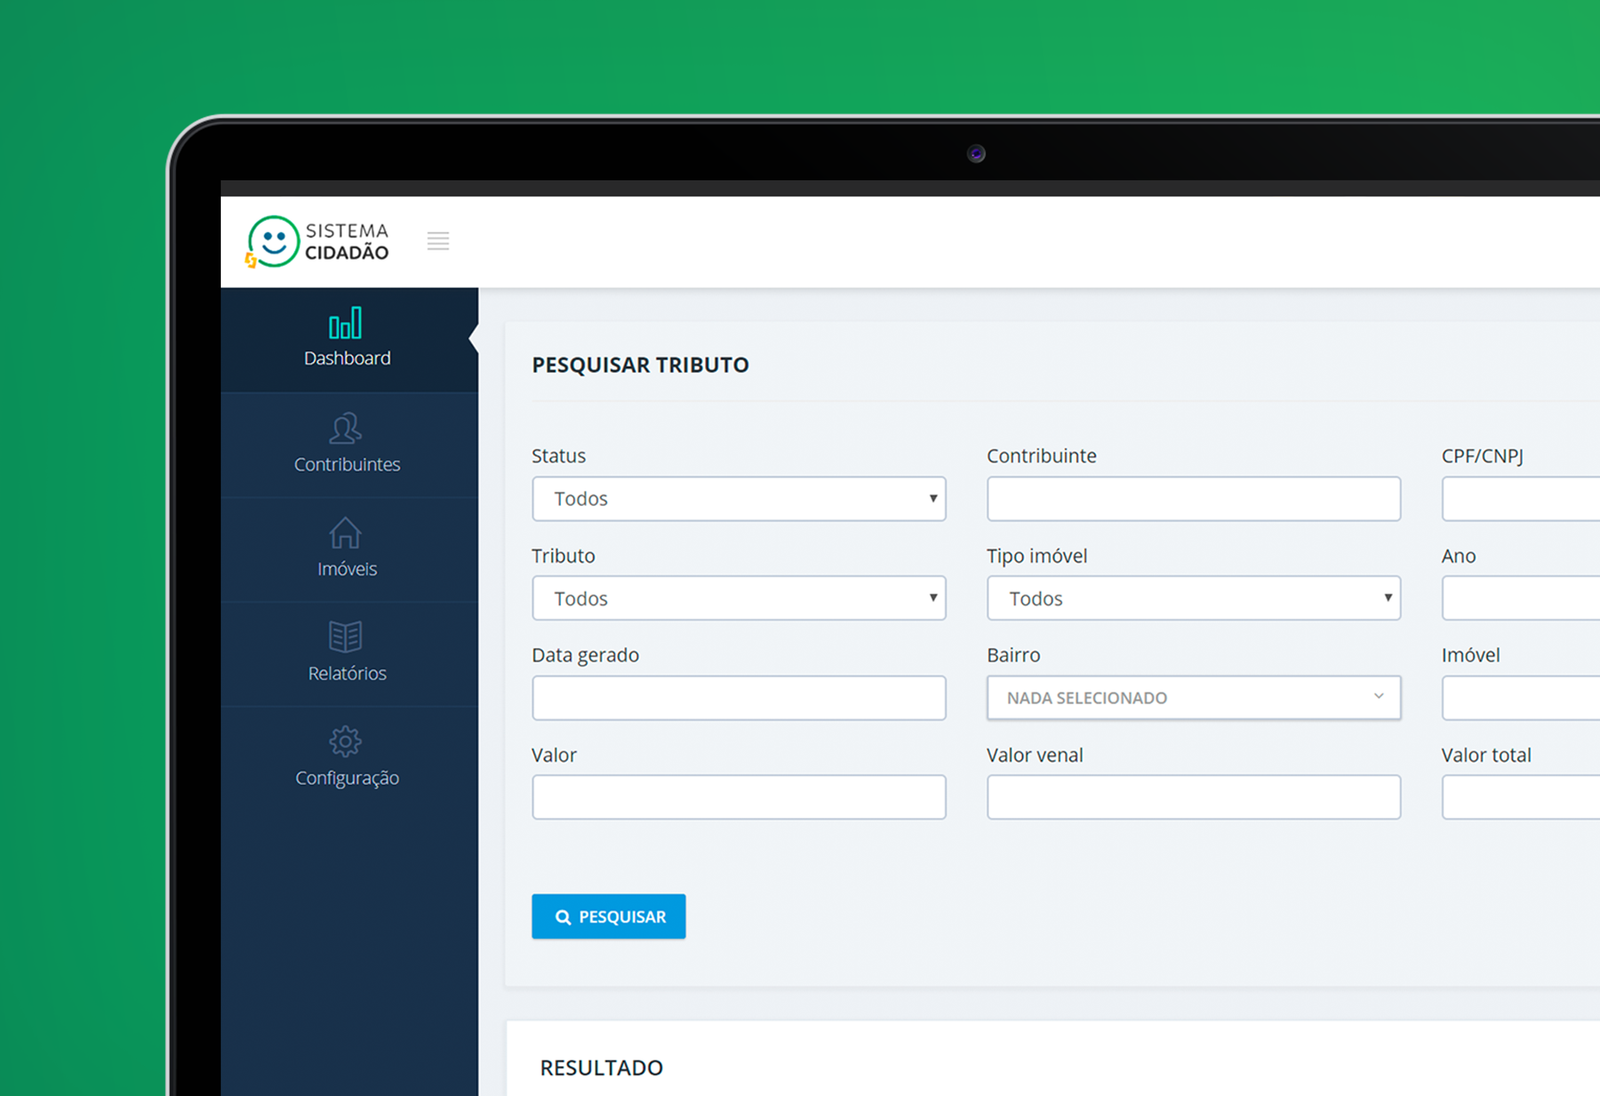Click the Configuração gear icon

click(346, 741)
